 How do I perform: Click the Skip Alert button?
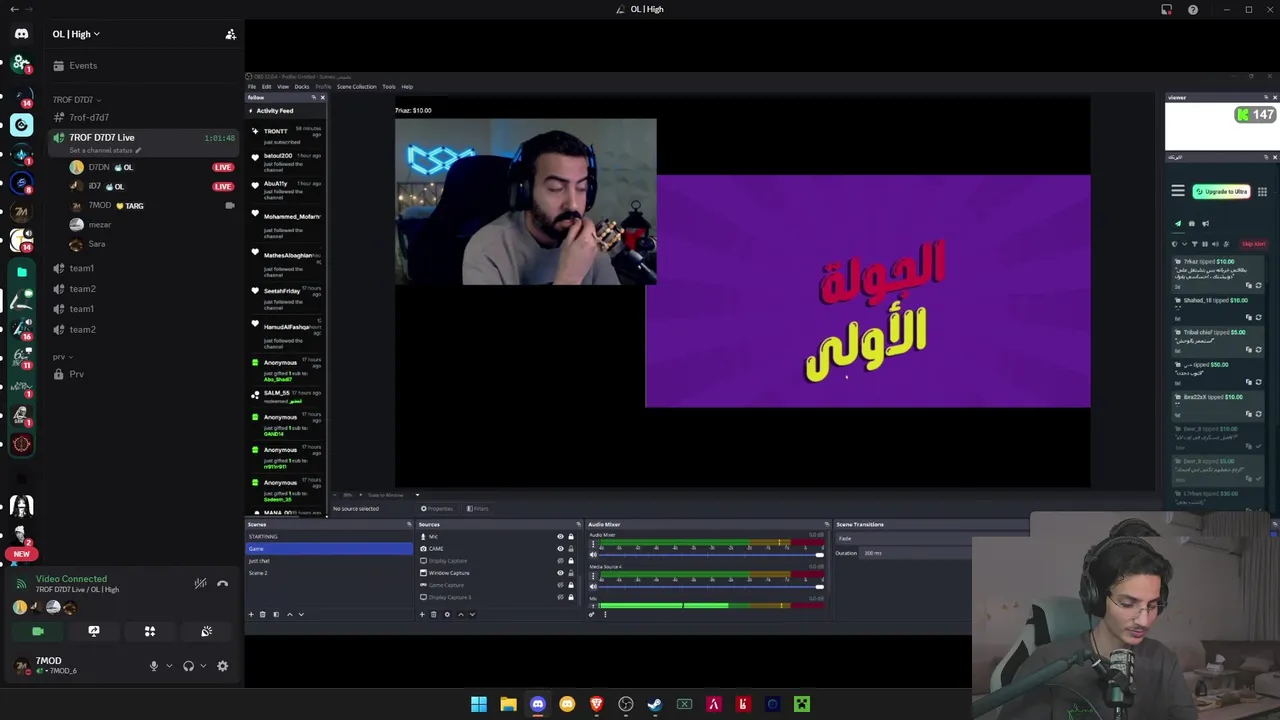[1253, 244]
